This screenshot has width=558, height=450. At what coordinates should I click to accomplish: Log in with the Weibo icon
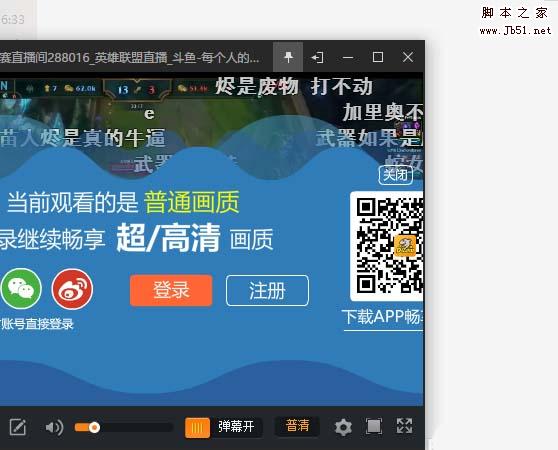pyautogui.click(x=73, y=289)
